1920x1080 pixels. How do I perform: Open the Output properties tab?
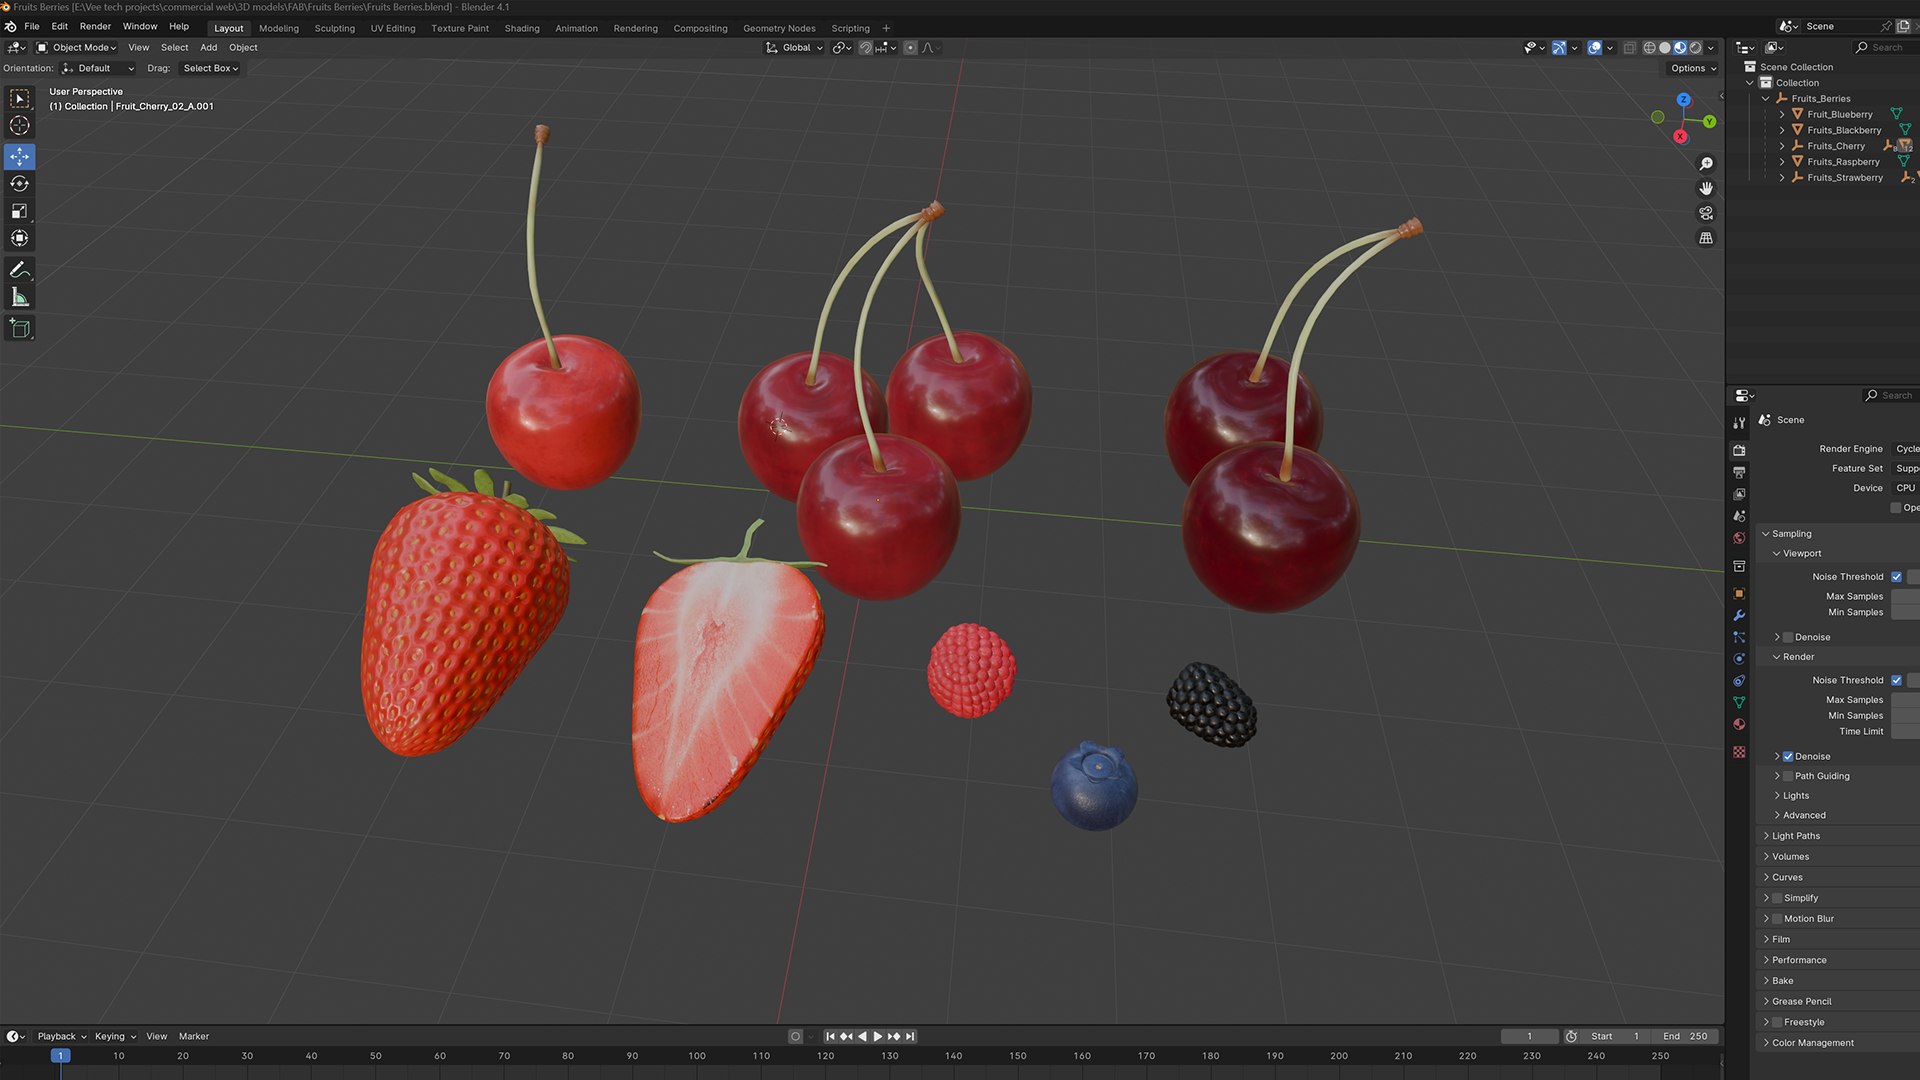click(x=1739, y=472)
